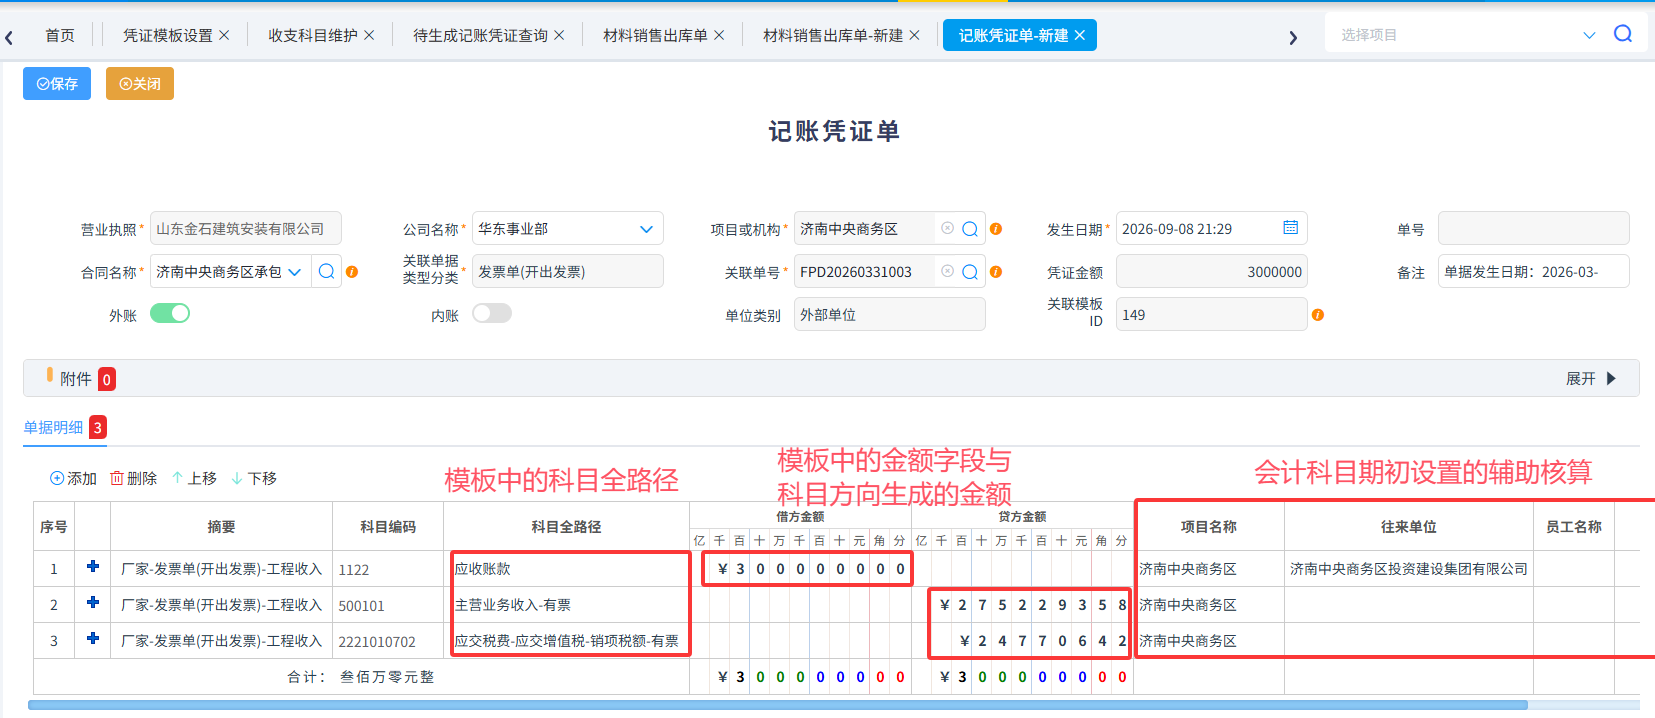Close the 待生成记账凭证查询 tab
This screenshot has height=718, width=1655.
click(x=559, y=35)
